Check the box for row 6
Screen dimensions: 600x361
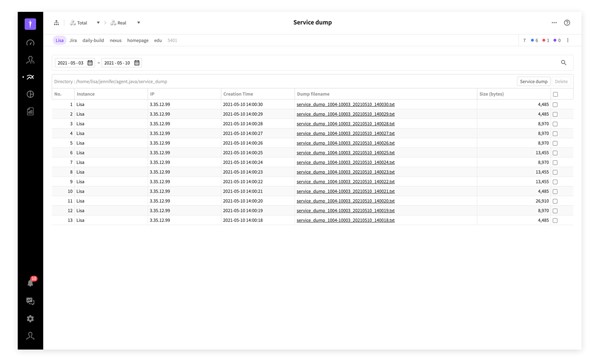pyautogui.click(x=555, y=153)
